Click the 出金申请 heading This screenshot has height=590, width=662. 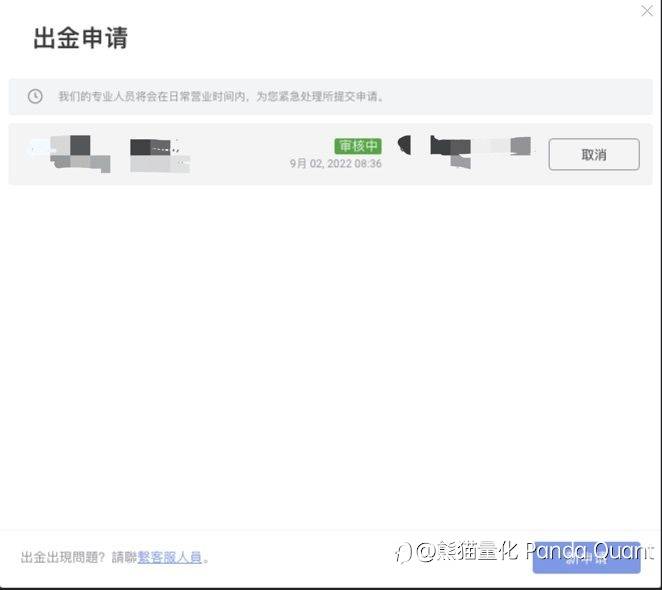(80, 38)
